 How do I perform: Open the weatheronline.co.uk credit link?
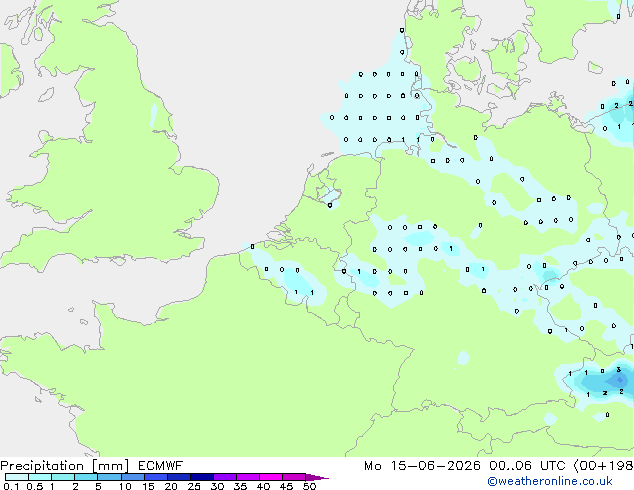coord(550,481)
